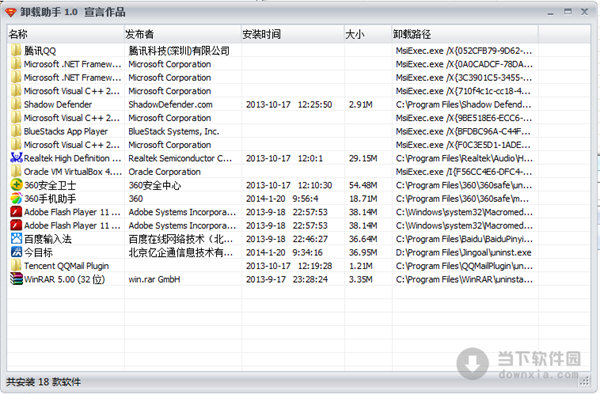This screenshot has height=394, width=600.
Task: Click size value 36.95M
Action: 363,252
